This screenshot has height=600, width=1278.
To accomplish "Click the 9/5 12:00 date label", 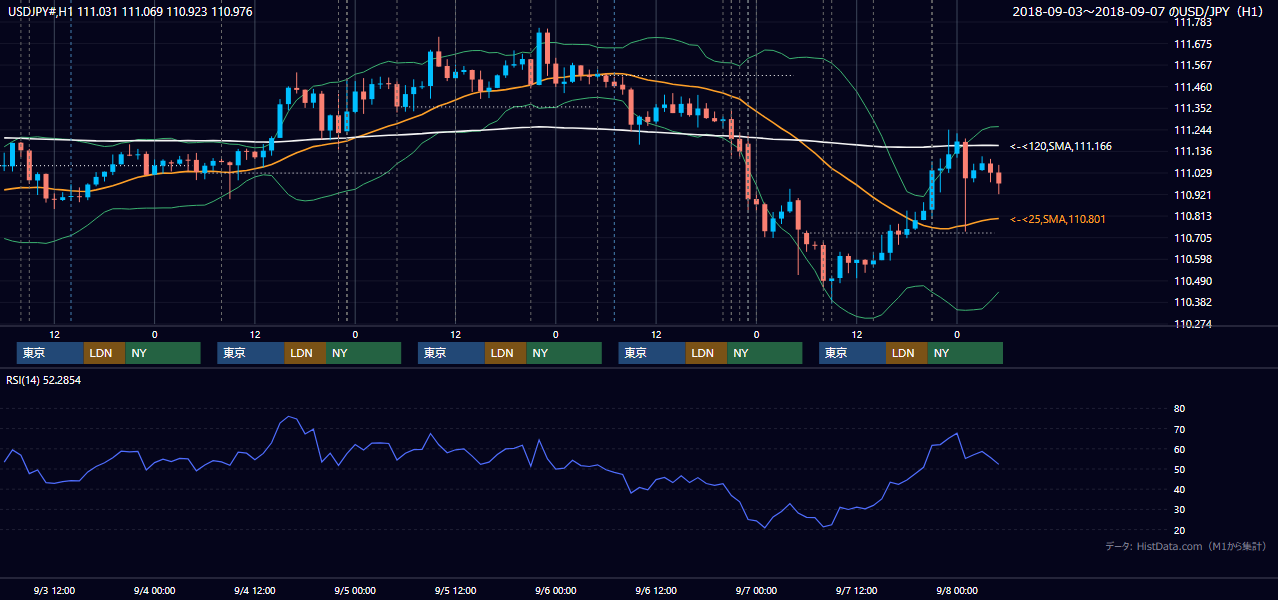I will tap(455, 590).
